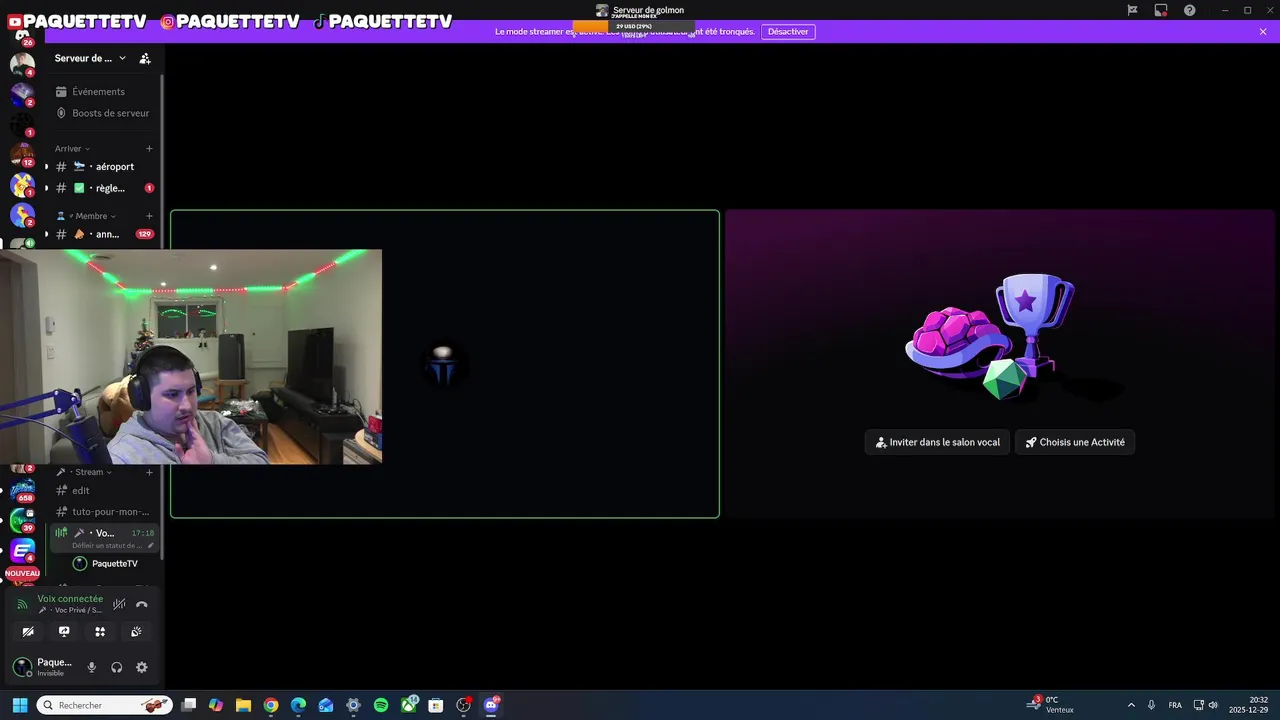1280x720 pixels.
Task: Open Task View from the taskbar
Action: [x=188, y=705]
